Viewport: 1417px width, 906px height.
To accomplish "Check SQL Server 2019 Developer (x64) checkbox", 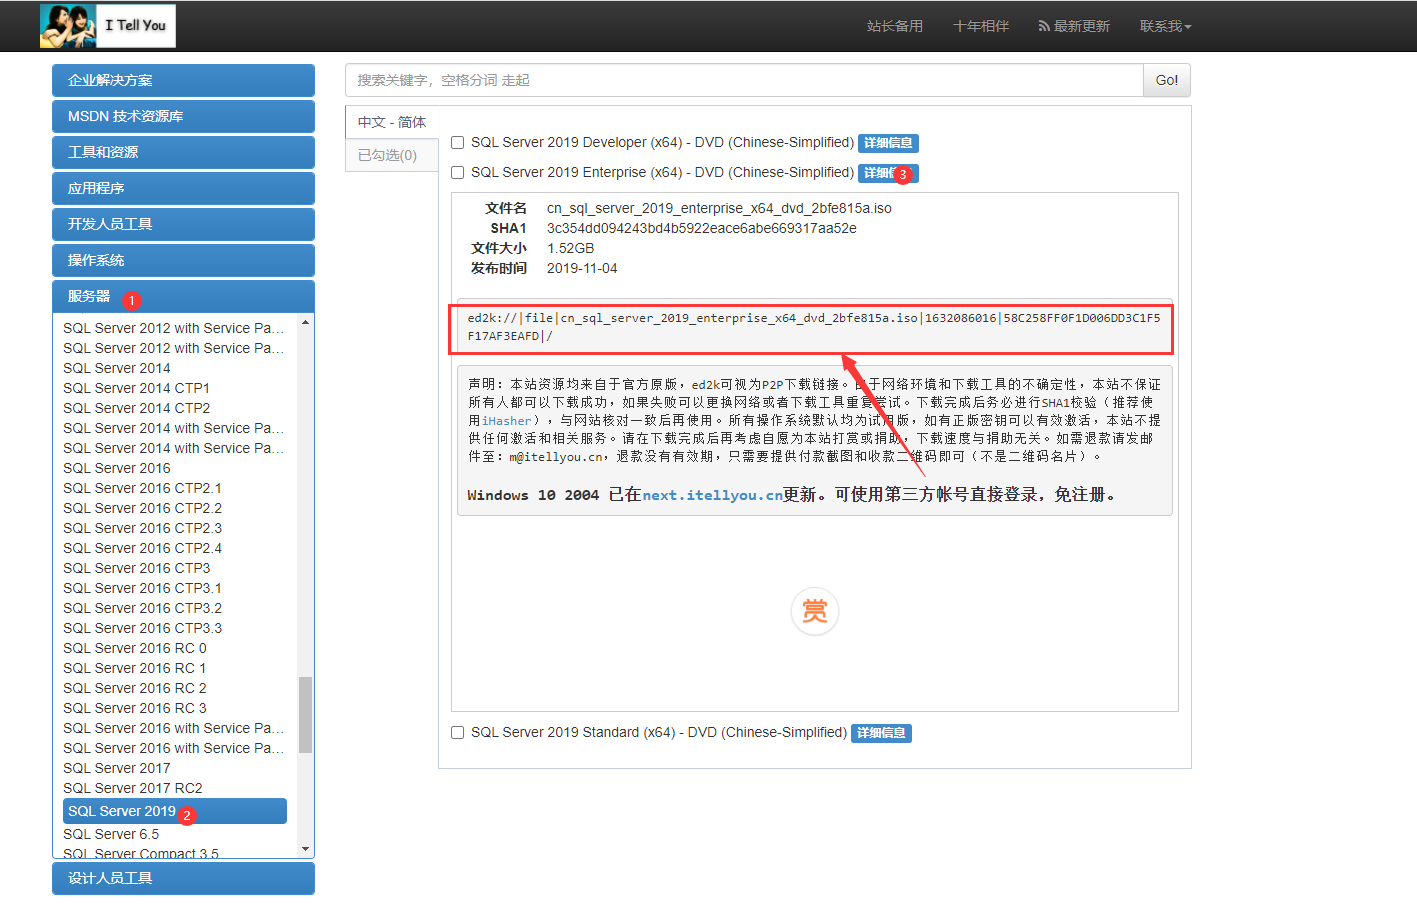I will [457, 143].
